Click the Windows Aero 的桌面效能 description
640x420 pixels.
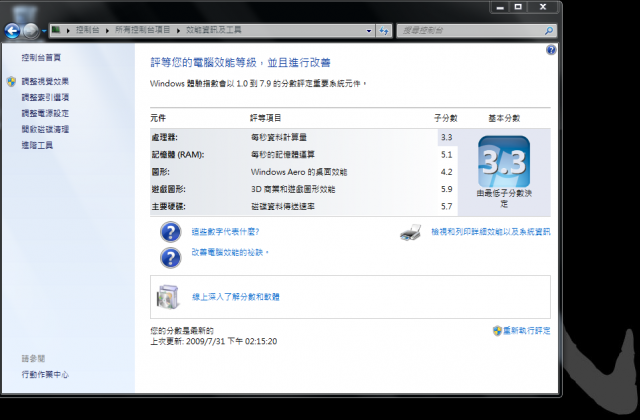299,172
